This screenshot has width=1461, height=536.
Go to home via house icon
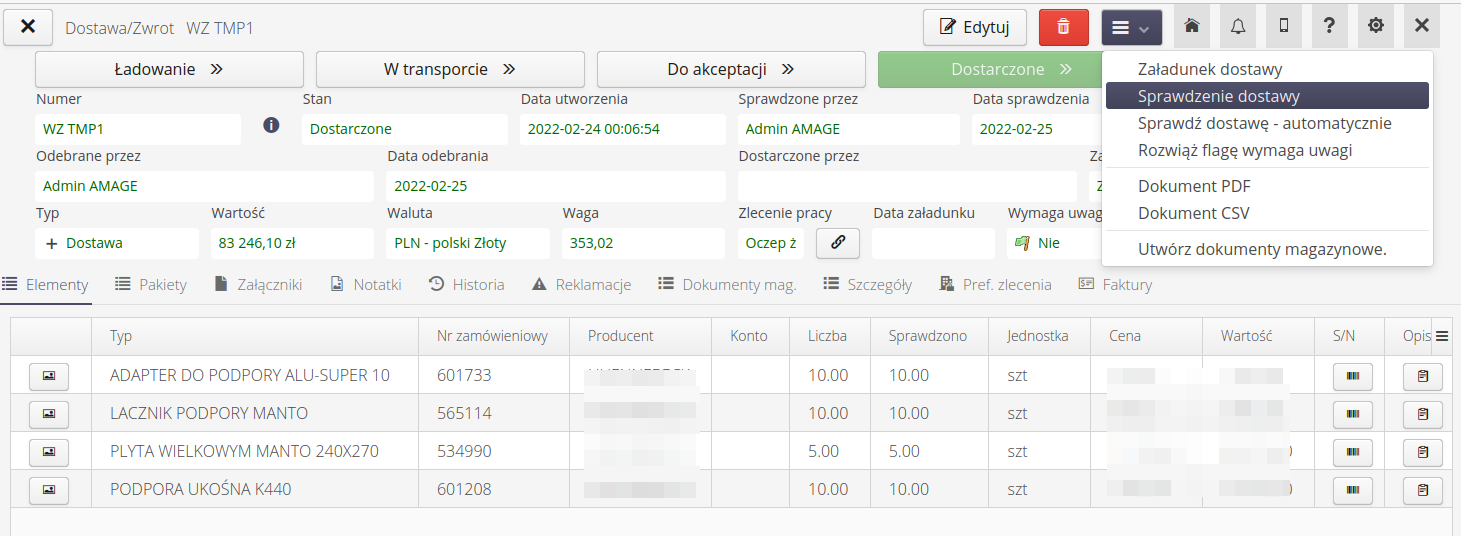click(1191, 27)
